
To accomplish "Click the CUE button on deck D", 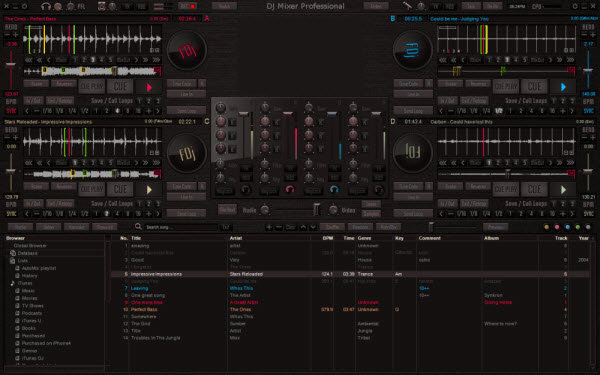I will pyautogui.click(x=534, y=189).
